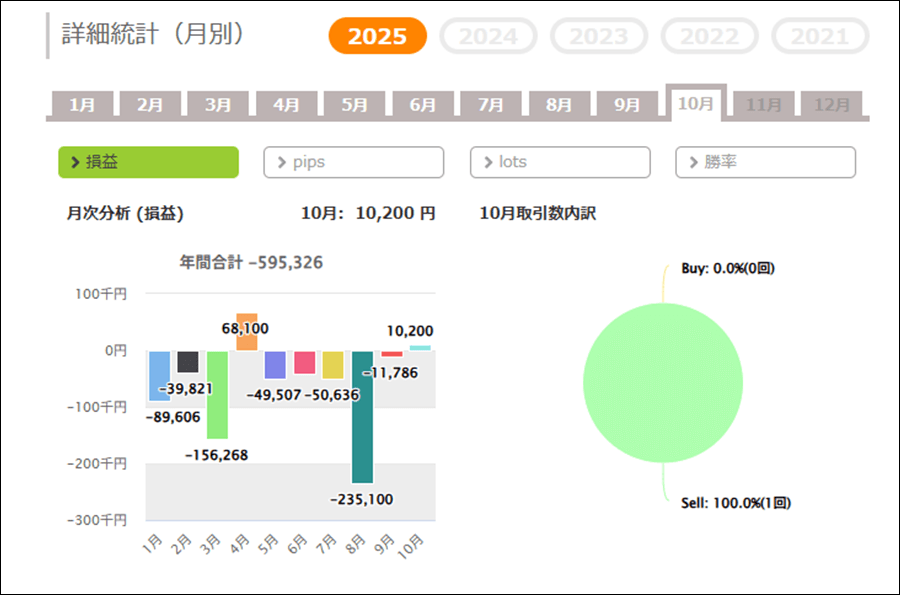Image resolution: width=900 pixels, height=595 pixels.
Task: Open the 8月 month tab
Action: pos(559,104)
